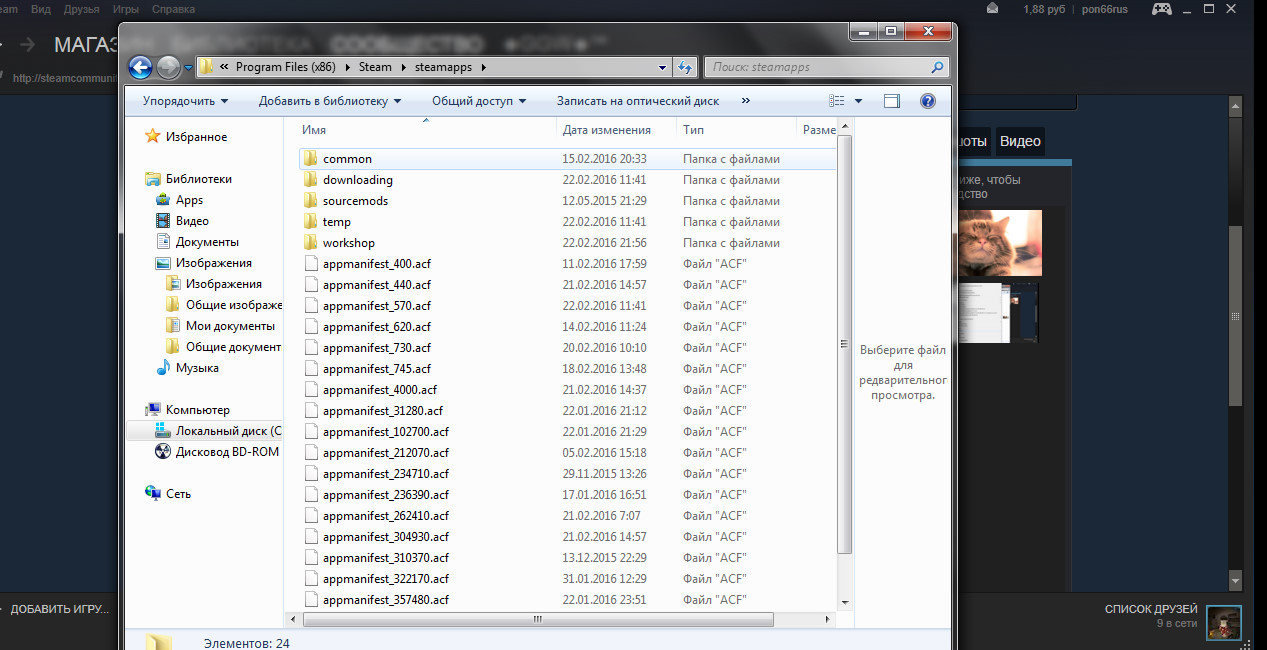Click the Explorer Forward navigation arrow
The width and height of the screenshot is (1267, 650).
(168, 68)
